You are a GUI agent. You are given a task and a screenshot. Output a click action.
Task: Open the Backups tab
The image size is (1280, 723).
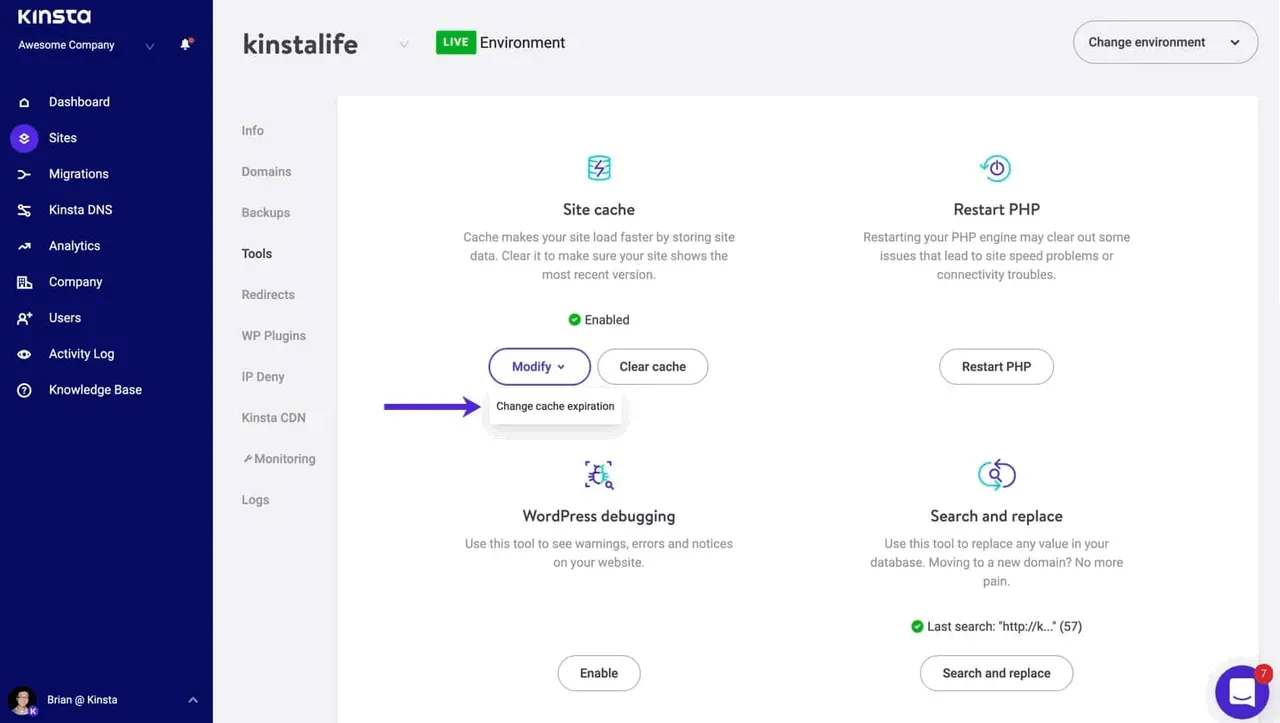tap(266, 213)
